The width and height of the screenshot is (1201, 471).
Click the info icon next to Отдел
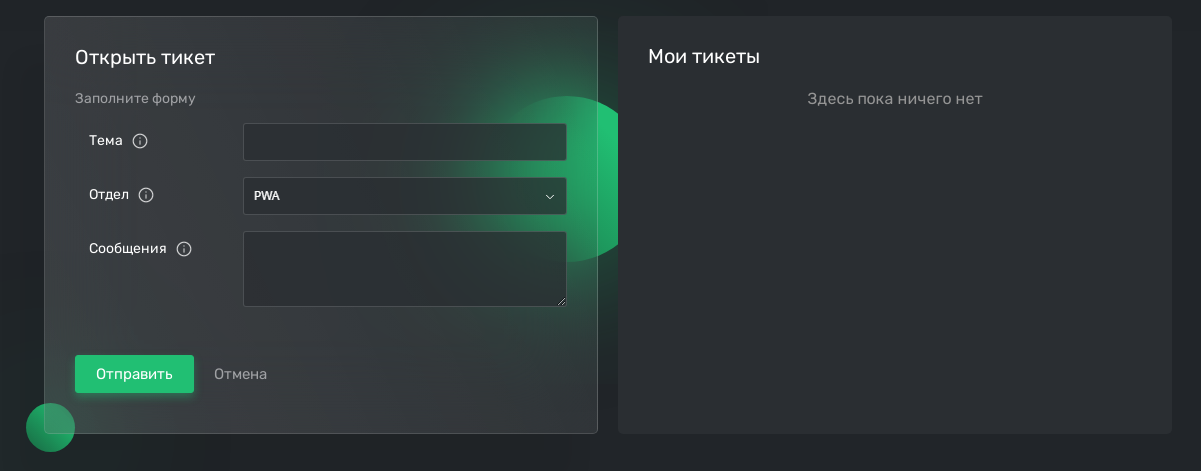coord(146,195)
